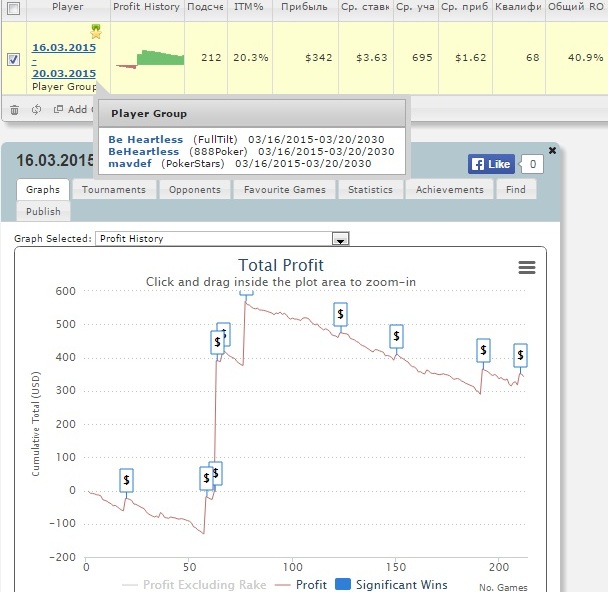Image resolution: width=608 pixels, height=592 pixels.
Task: Open the Be Heartless FullTilt player link
Action: [x=145, y=140]
